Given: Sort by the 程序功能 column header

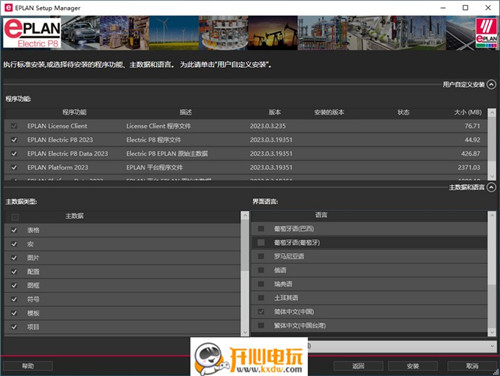Looking at the screenshot, I should coord(74,112).
